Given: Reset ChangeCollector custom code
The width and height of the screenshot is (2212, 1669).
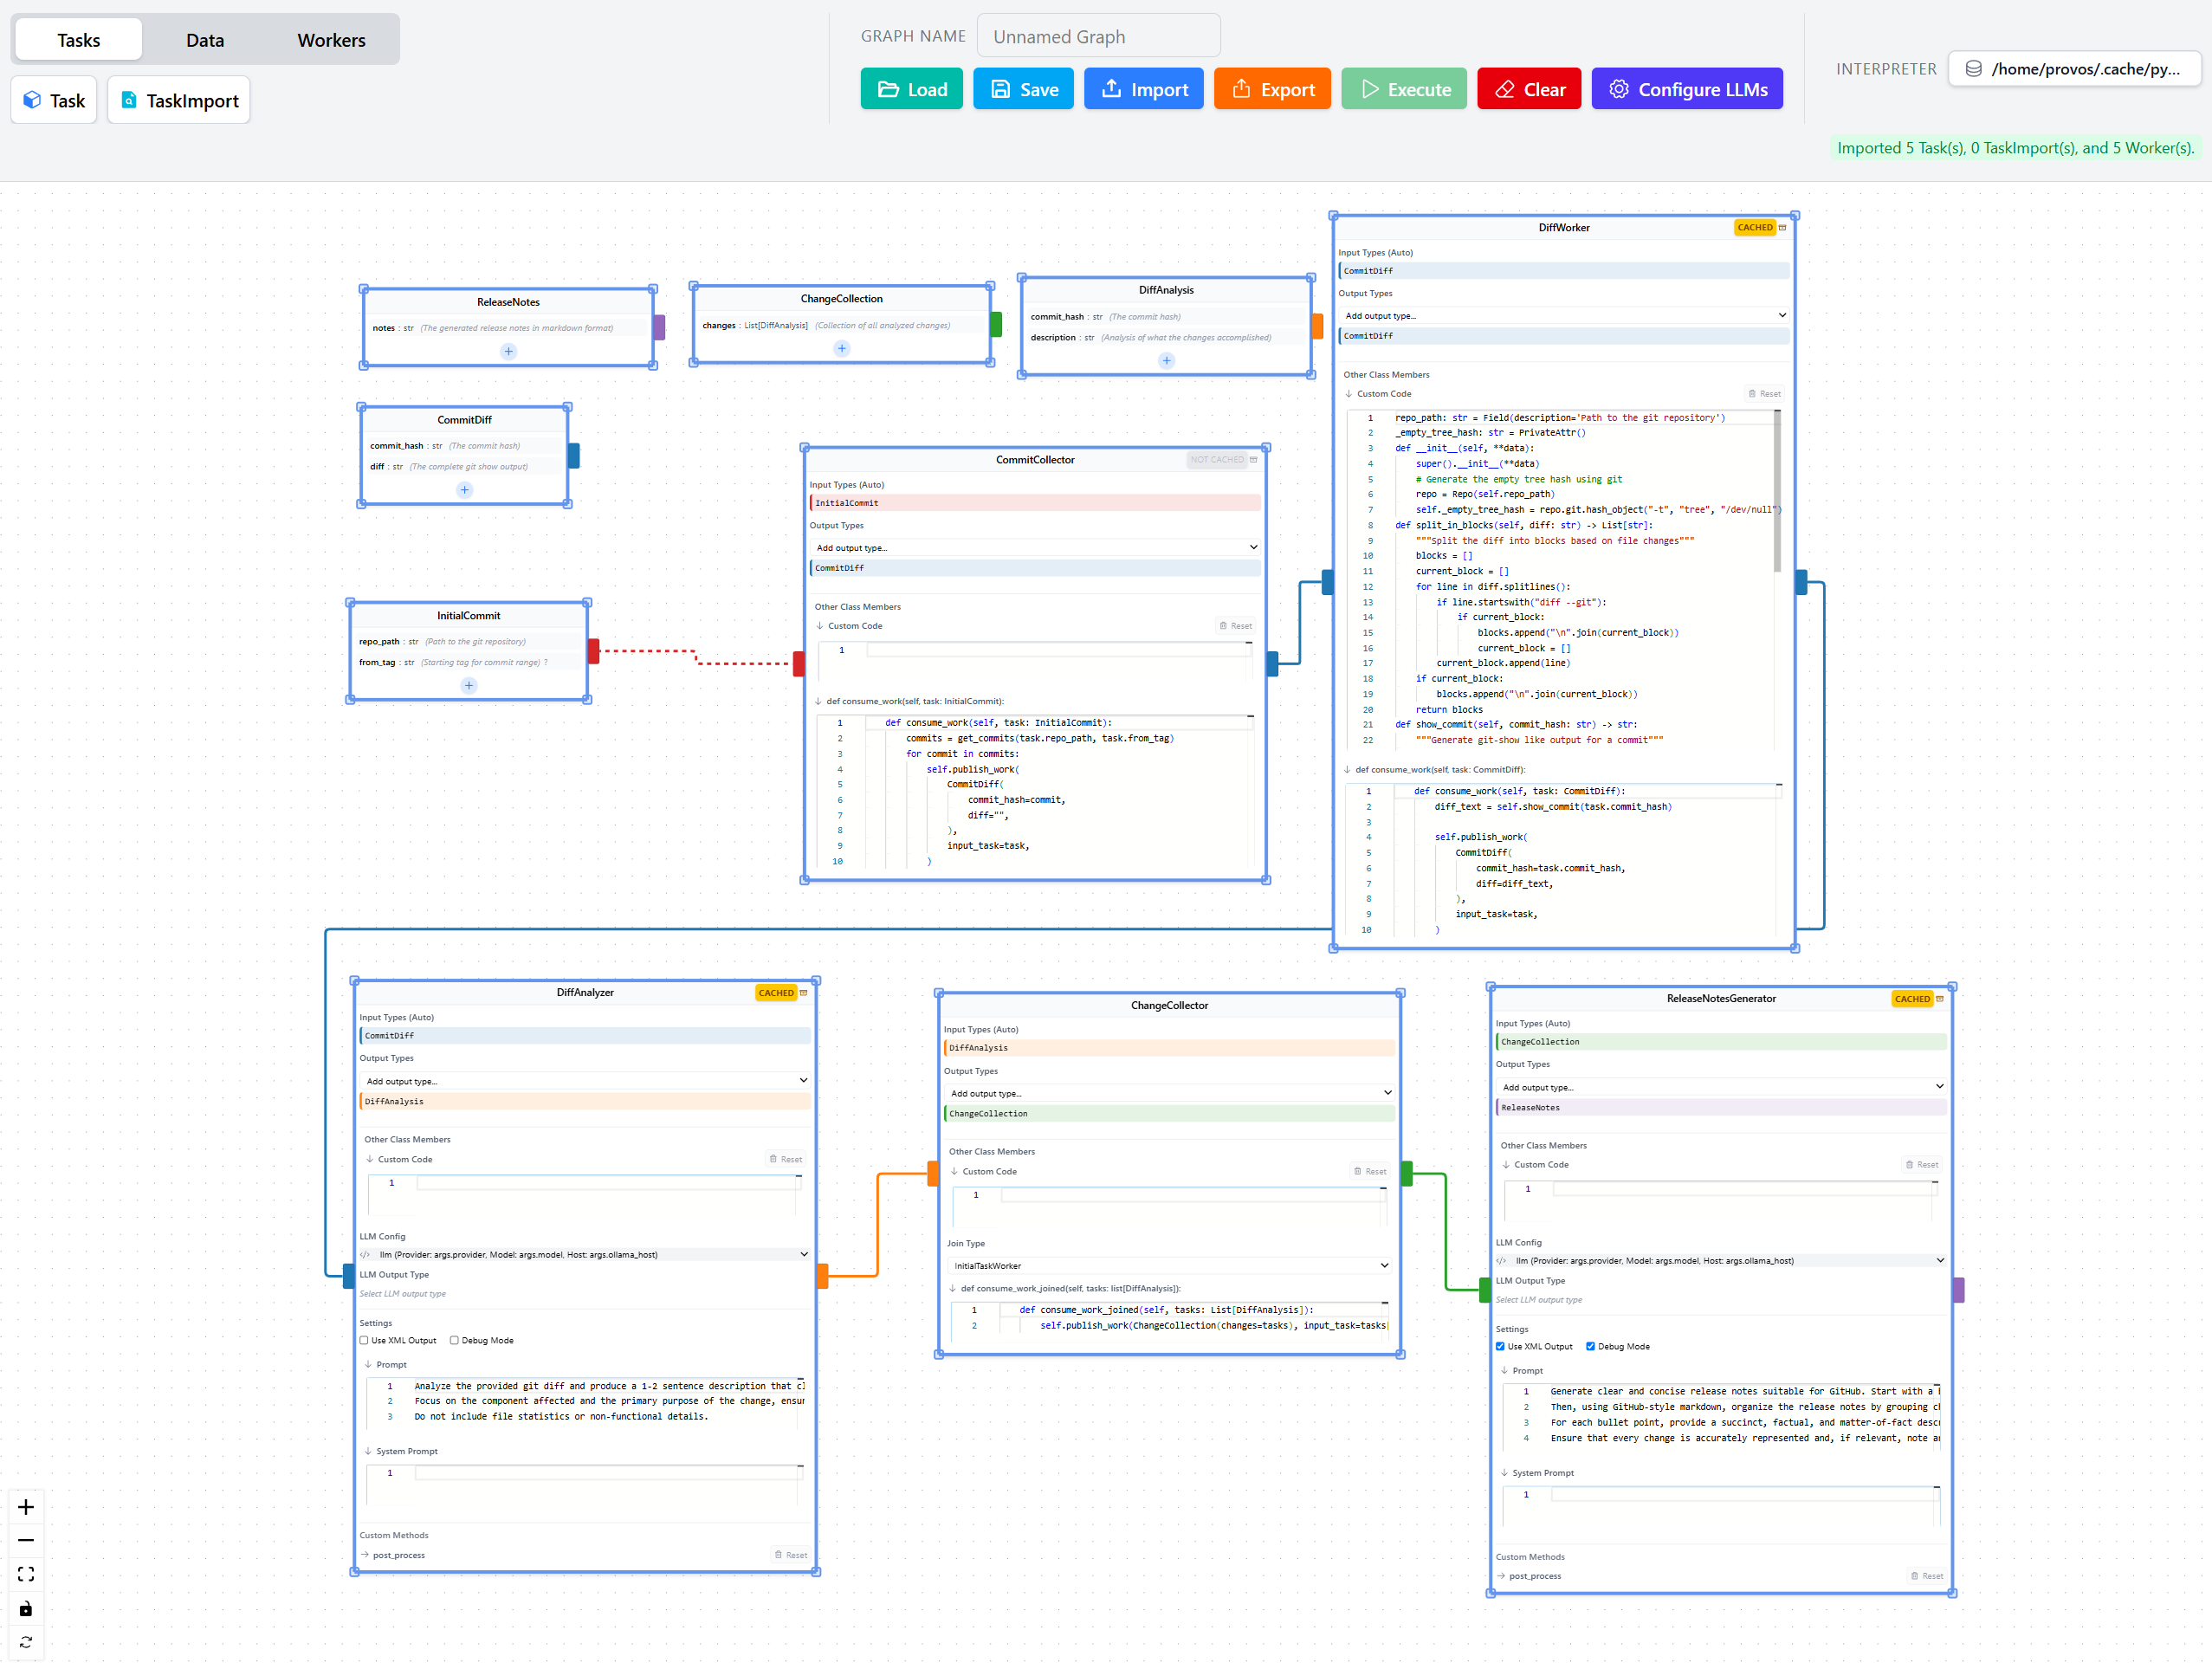Looking at the screenshot, I should pos(1372,1173).
